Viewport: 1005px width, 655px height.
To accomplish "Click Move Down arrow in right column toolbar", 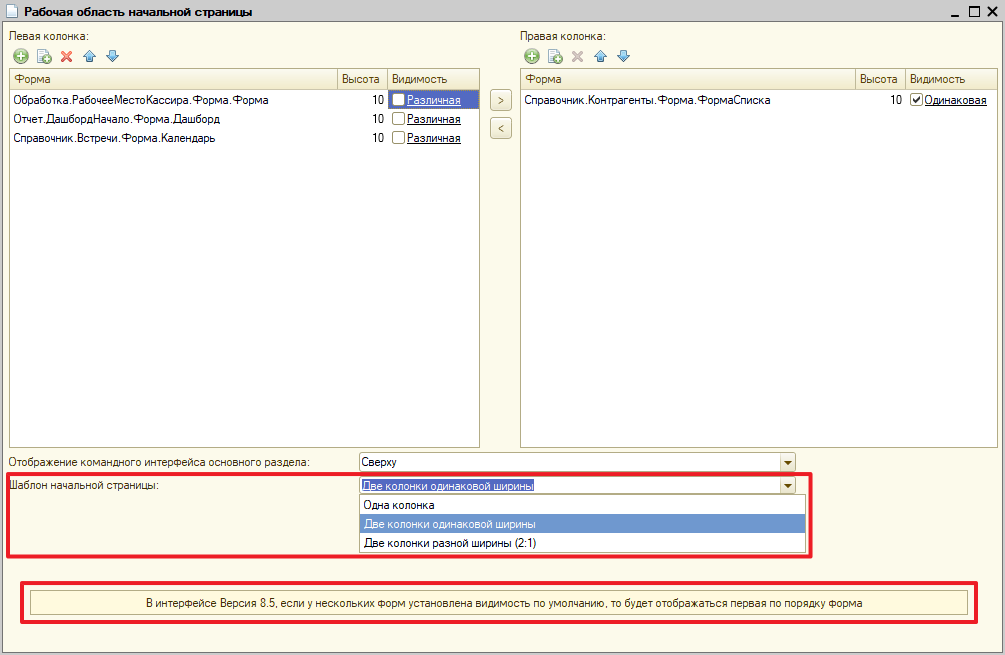I will click(624, 56).
